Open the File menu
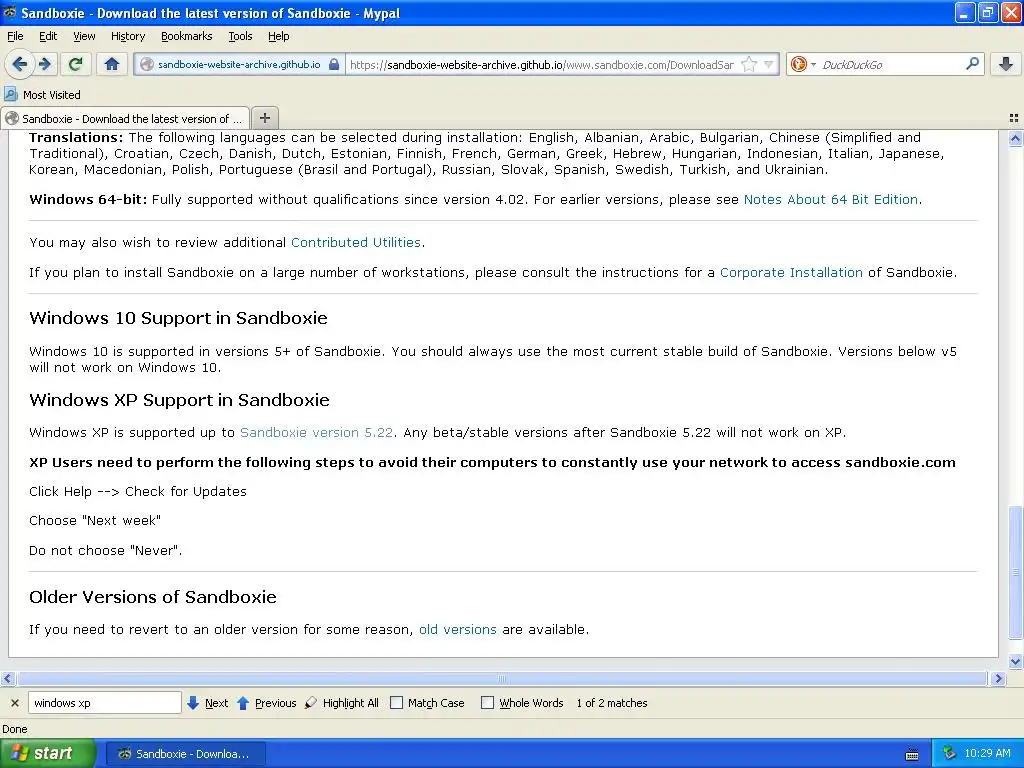1024x768 pixels. [x=15, y=37]
